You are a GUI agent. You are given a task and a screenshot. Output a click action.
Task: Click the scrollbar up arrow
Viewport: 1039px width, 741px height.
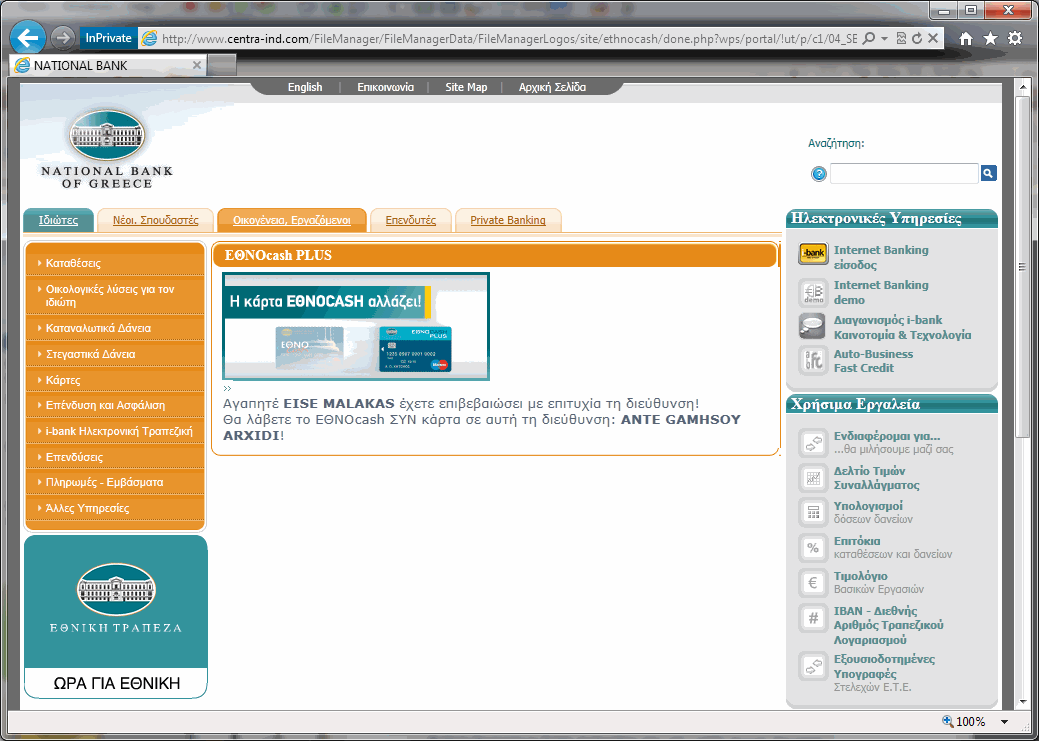pos(1022,87)
